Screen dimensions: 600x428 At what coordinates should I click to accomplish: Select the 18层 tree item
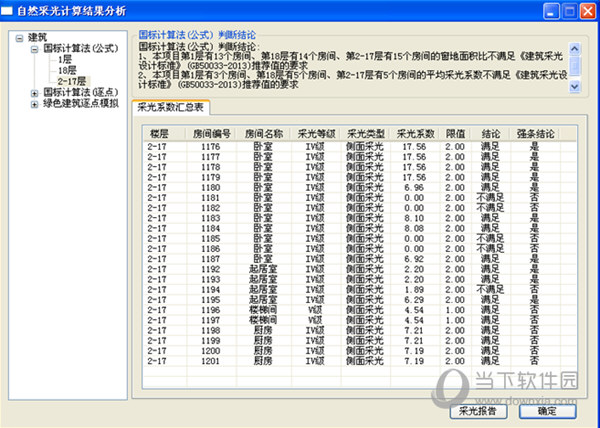(67, 70)
